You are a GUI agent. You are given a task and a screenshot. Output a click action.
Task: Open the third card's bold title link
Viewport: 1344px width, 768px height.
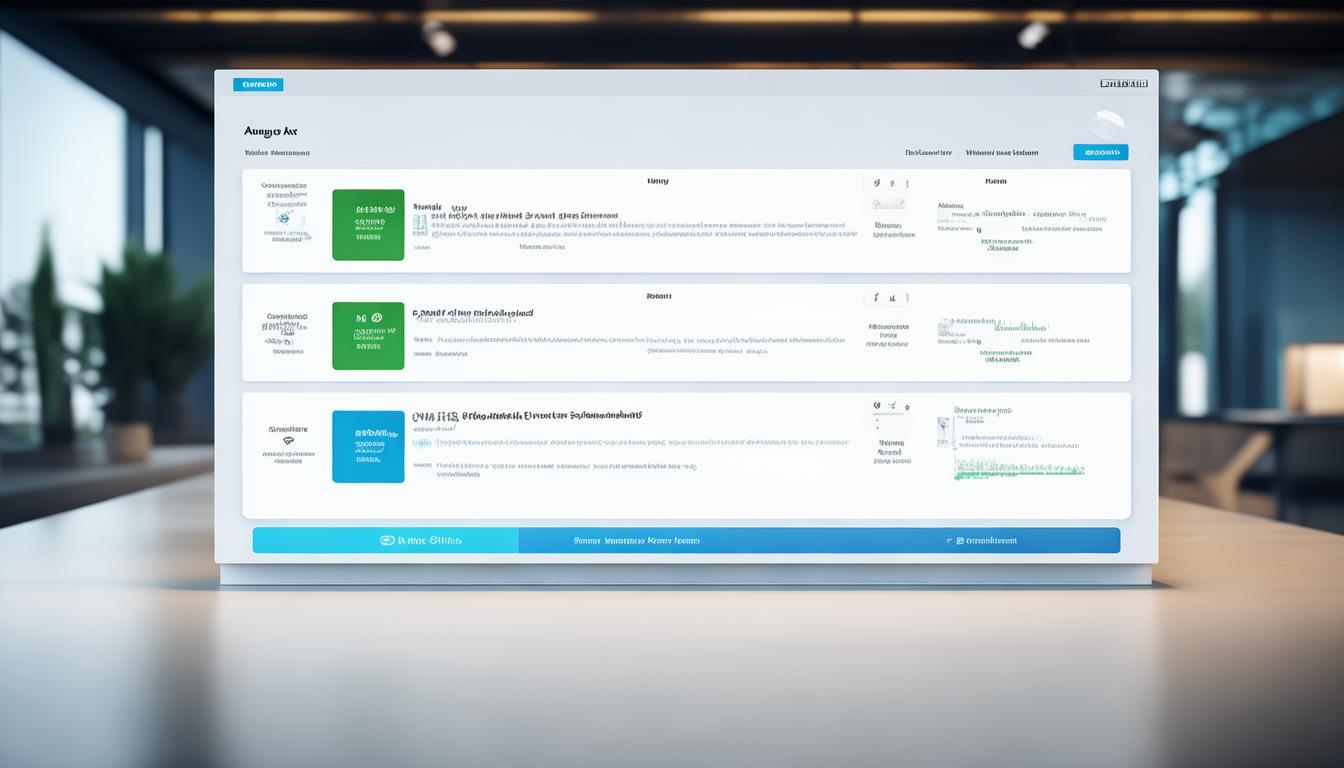click(x=527, y=415)
